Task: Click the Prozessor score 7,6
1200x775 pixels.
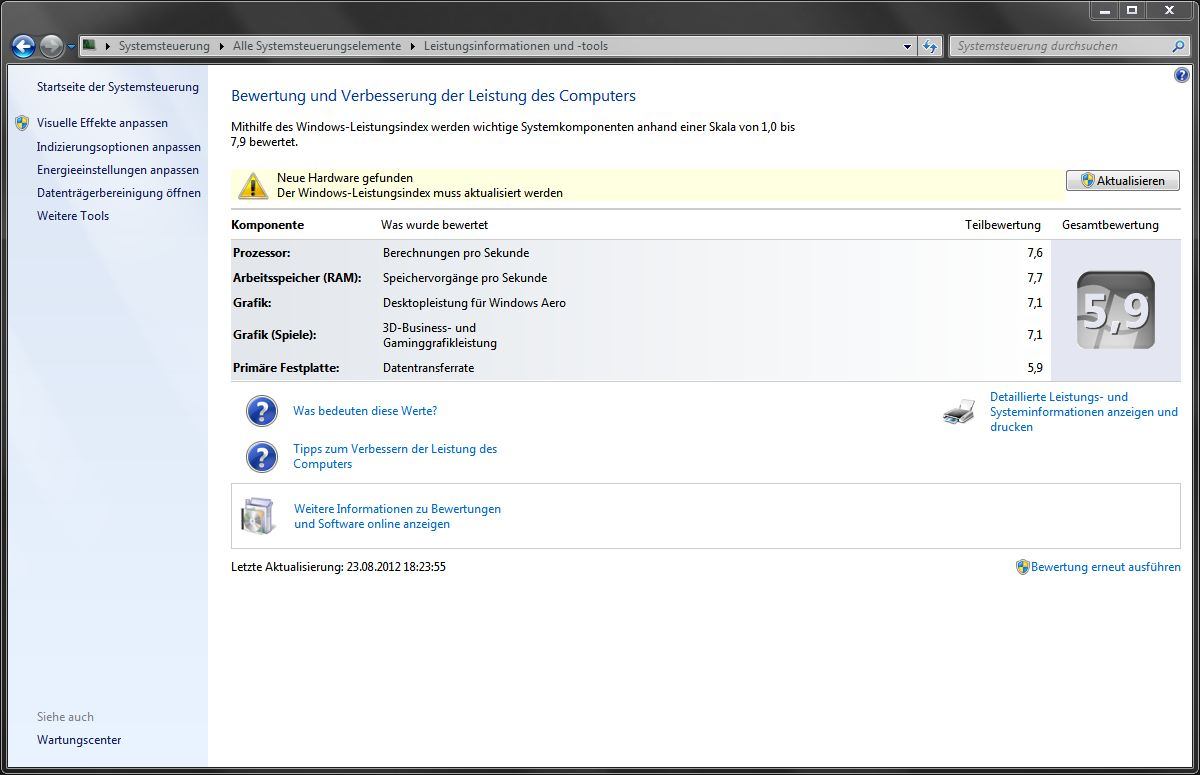Action: (1034, 253)
